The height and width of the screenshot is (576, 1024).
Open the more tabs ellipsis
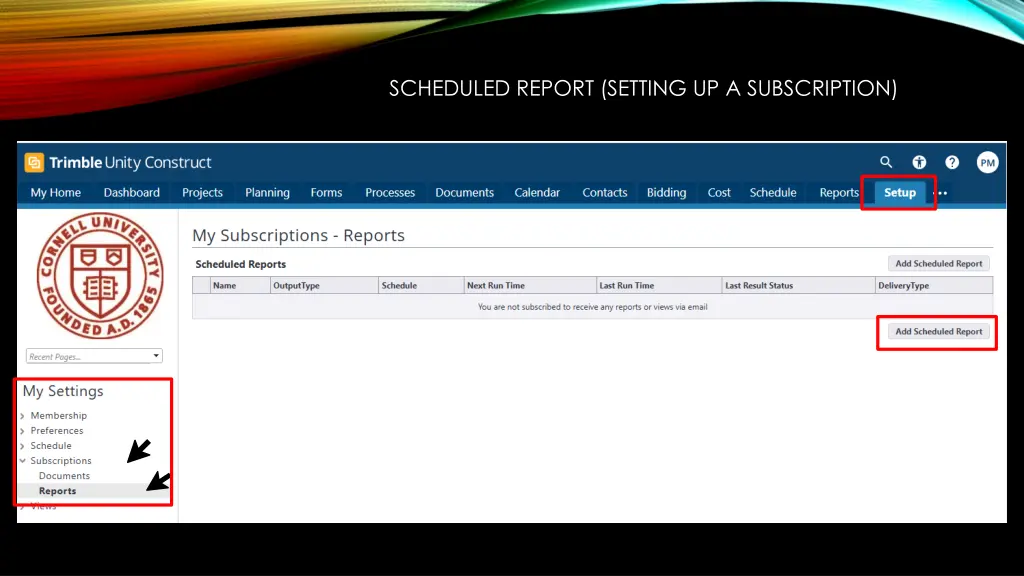pos(941,193)
